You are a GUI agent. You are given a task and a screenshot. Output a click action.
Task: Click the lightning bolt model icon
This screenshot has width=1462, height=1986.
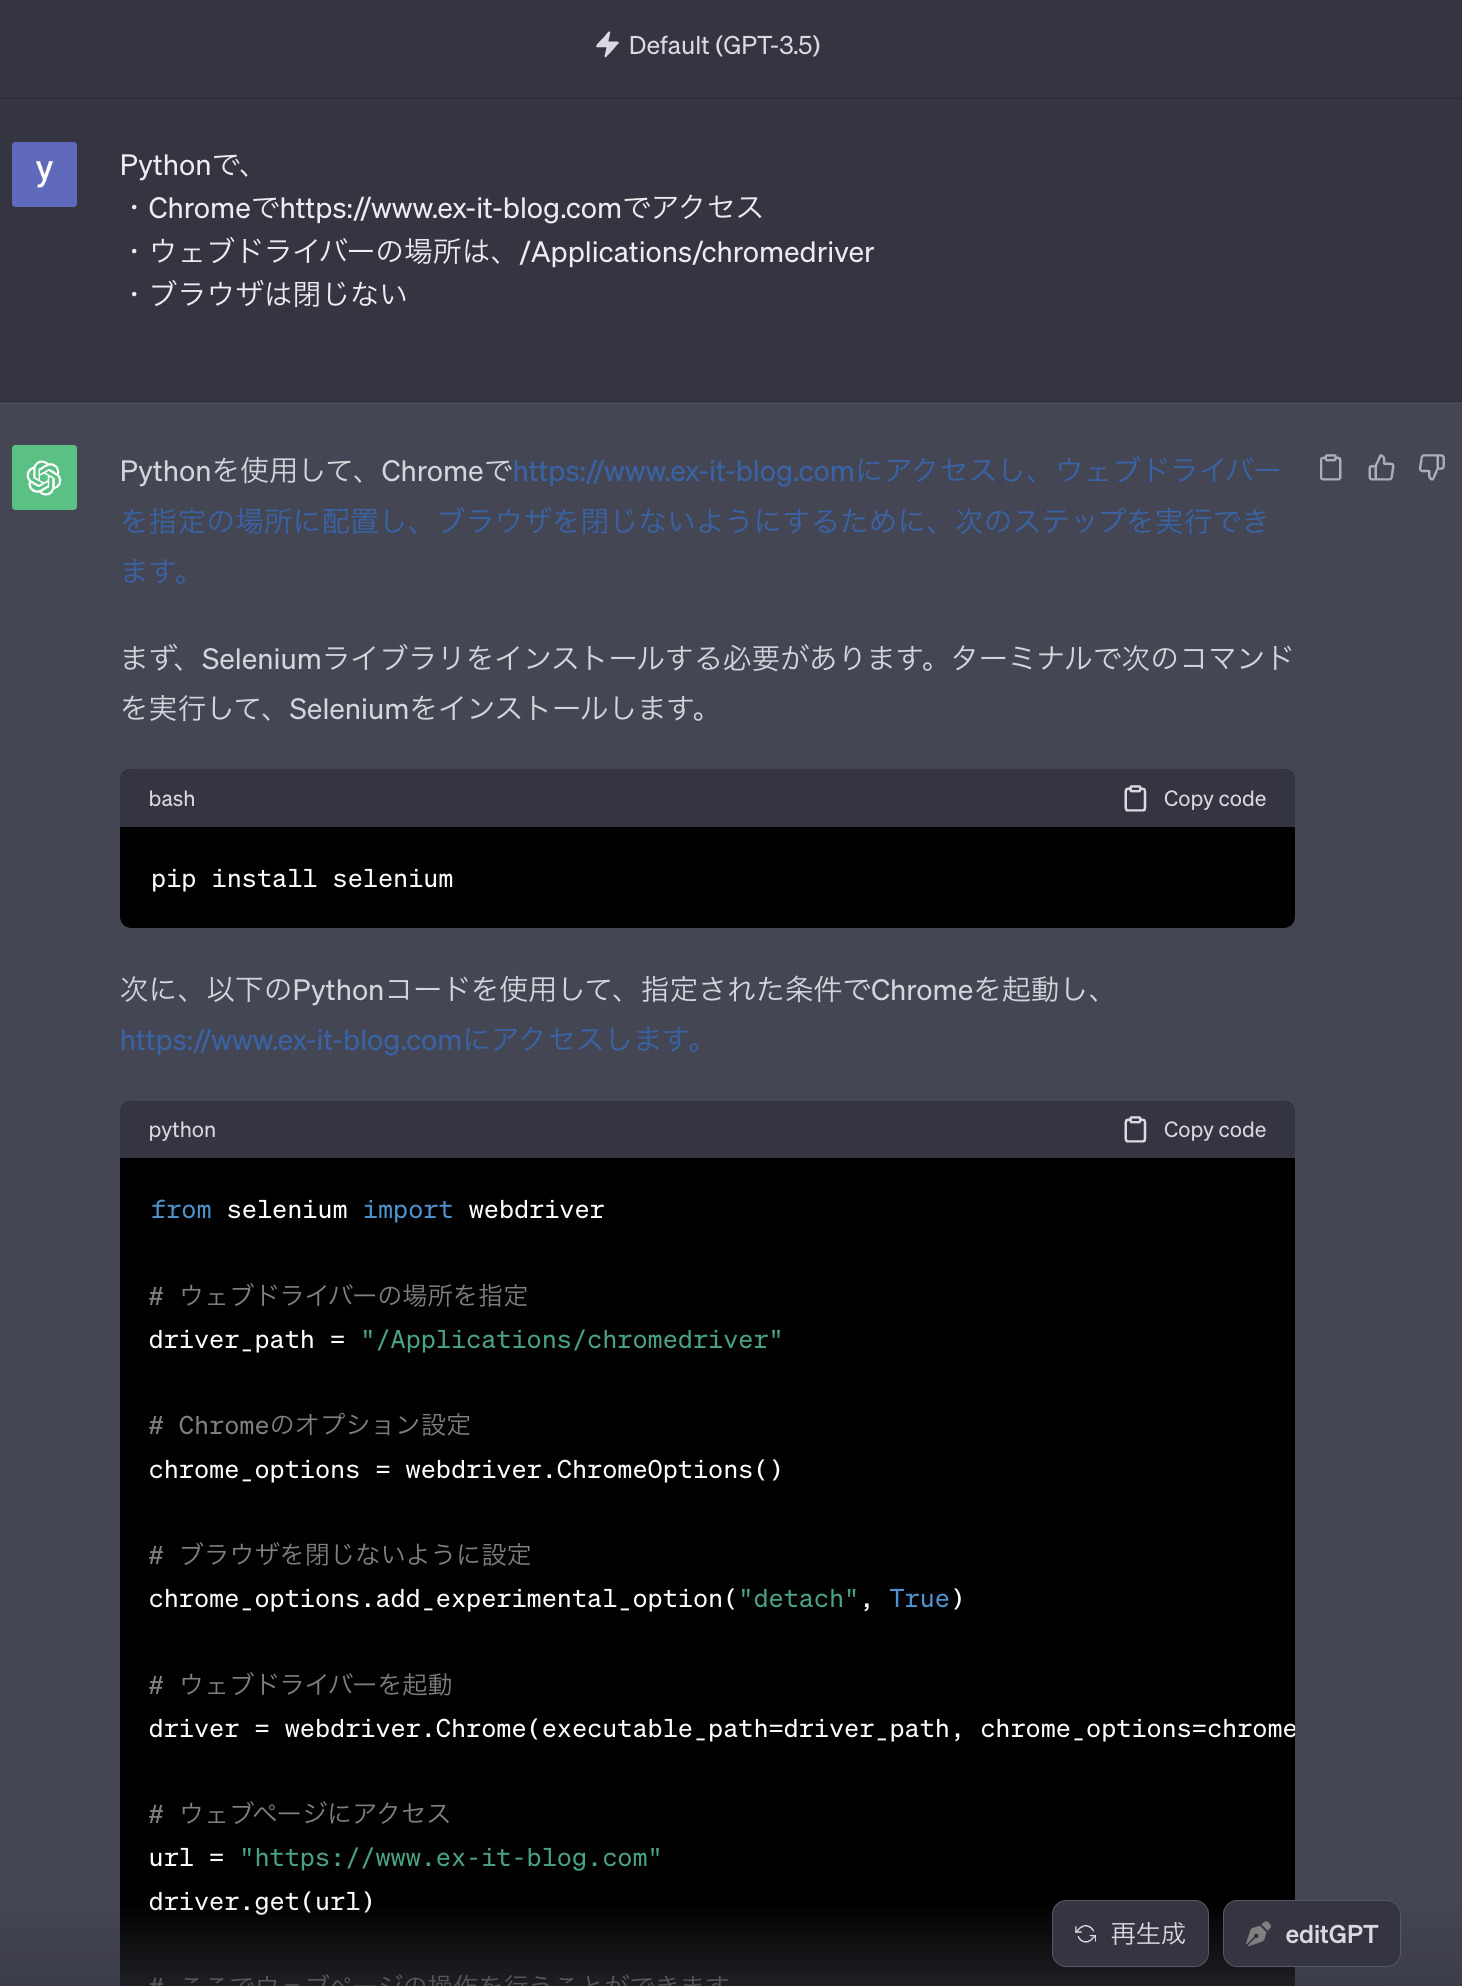click(x=607, y=45)
